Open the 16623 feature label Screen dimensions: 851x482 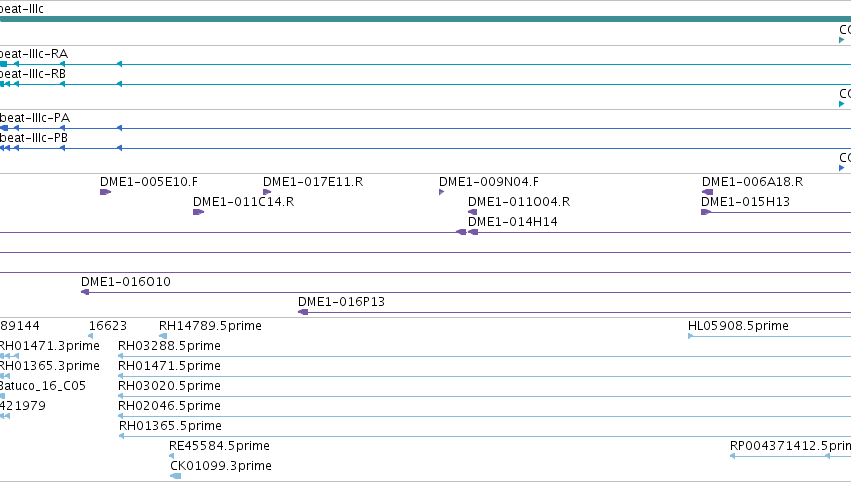107,326
